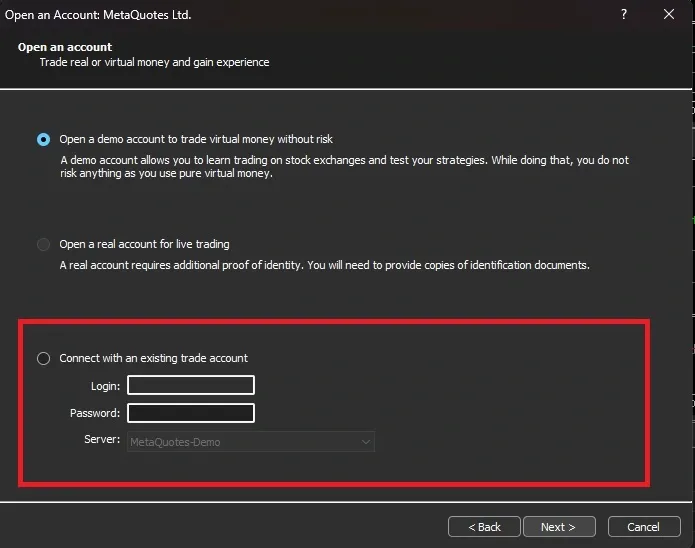Click the 'Login:' field label
The height and width of the screenshot is (548, 695).
coord(105,386)
